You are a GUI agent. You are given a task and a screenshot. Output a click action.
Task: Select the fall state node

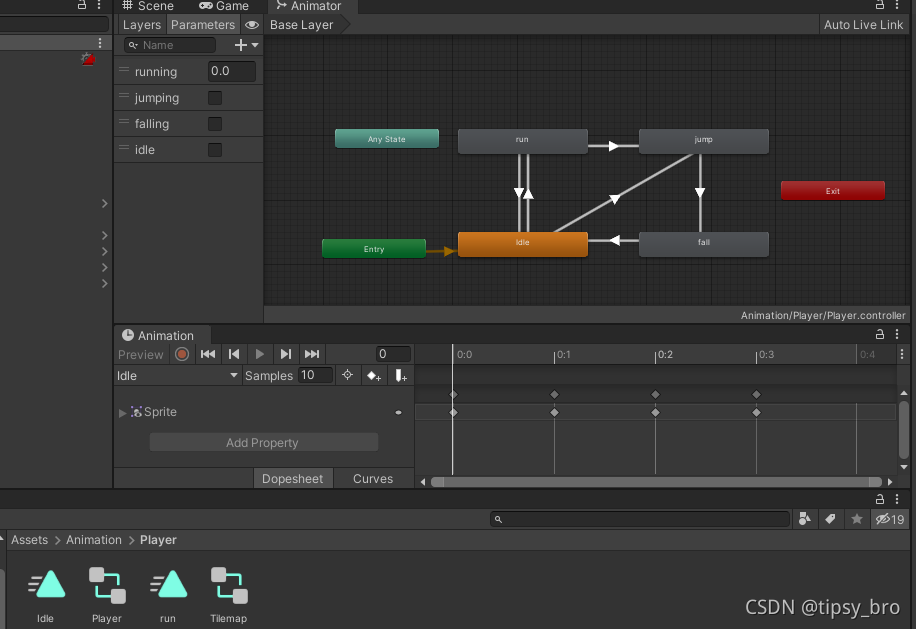[703, 244]
